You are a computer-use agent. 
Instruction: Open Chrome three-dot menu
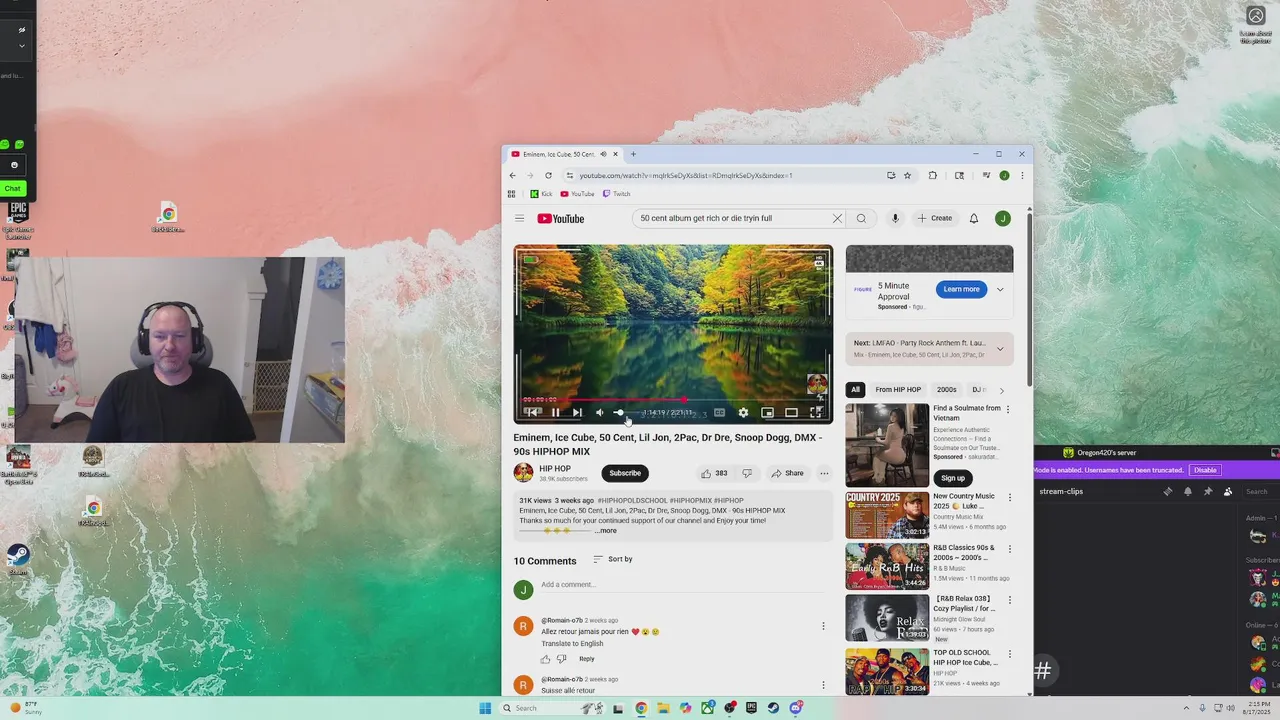[1021, 175]
